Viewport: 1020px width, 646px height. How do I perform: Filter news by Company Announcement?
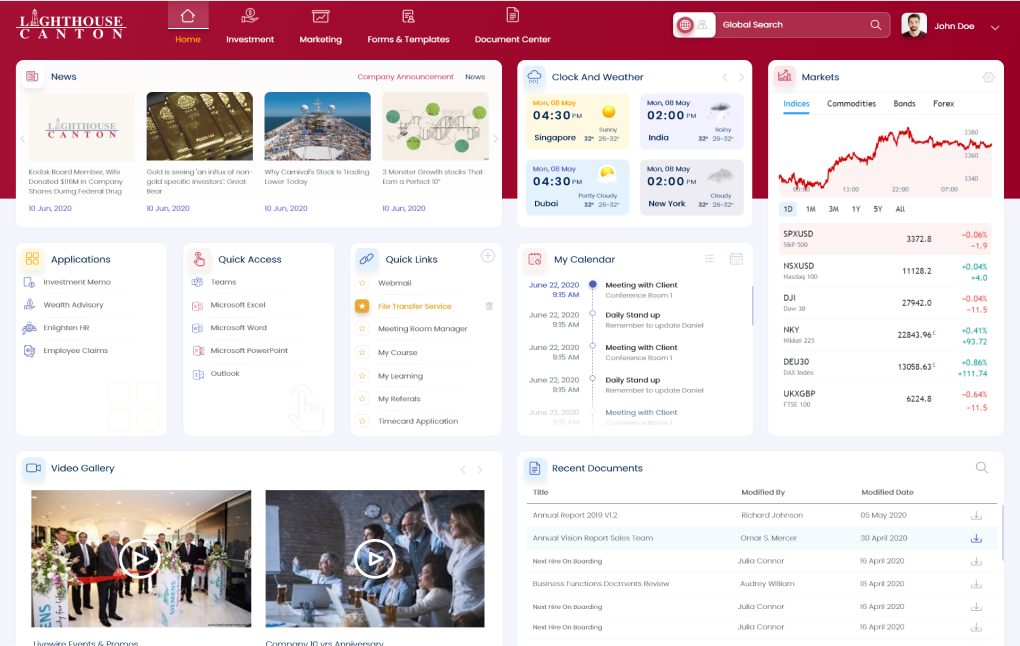tap(405, 77)
